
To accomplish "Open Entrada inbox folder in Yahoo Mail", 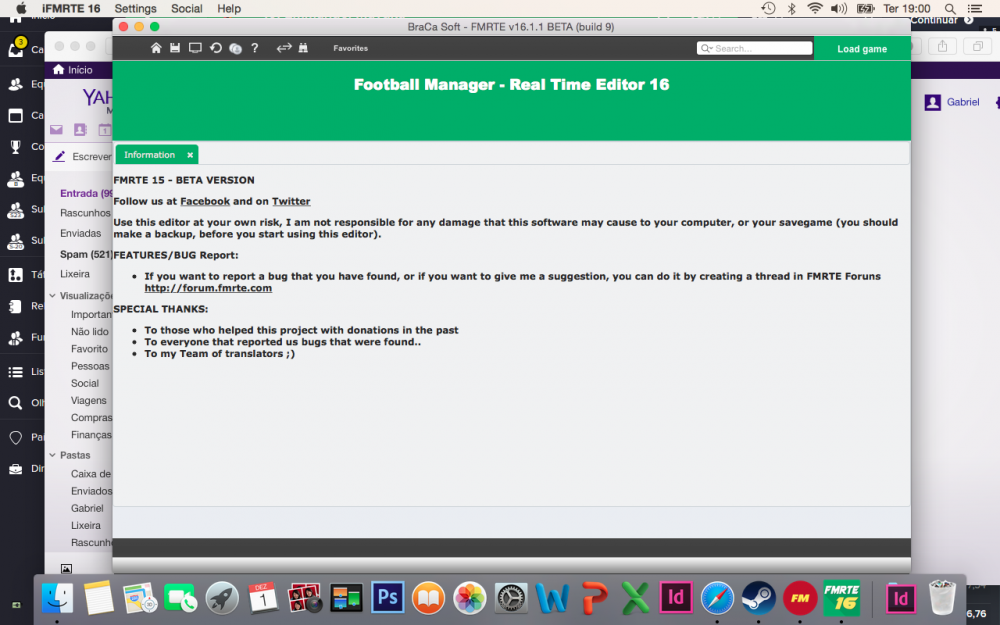I will pos(86,193).
